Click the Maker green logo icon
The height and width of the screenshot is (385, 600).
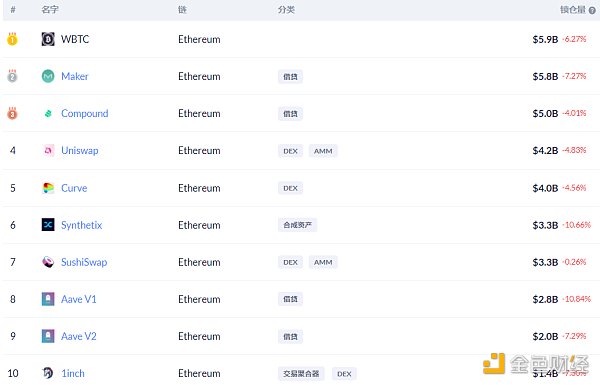[48, 76]
